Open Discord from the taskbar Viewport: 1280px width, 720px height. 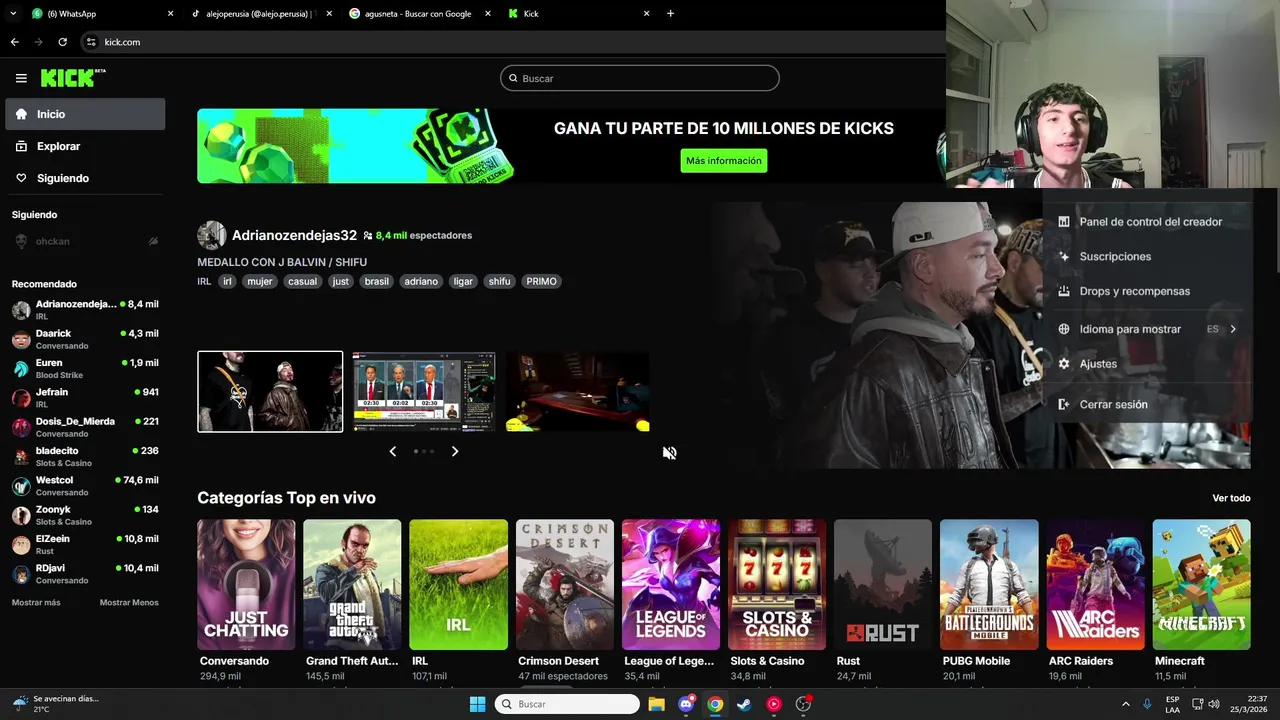click(686, 704)
